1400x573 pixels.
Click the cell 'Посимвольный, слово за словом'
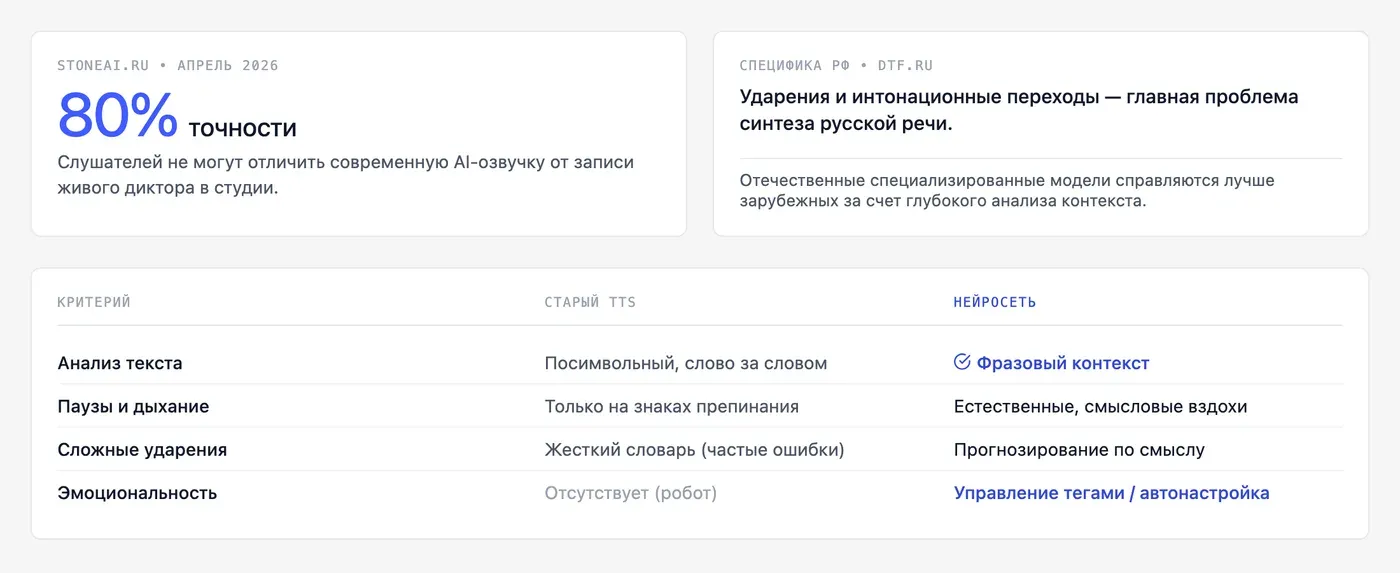coord(686,363)
